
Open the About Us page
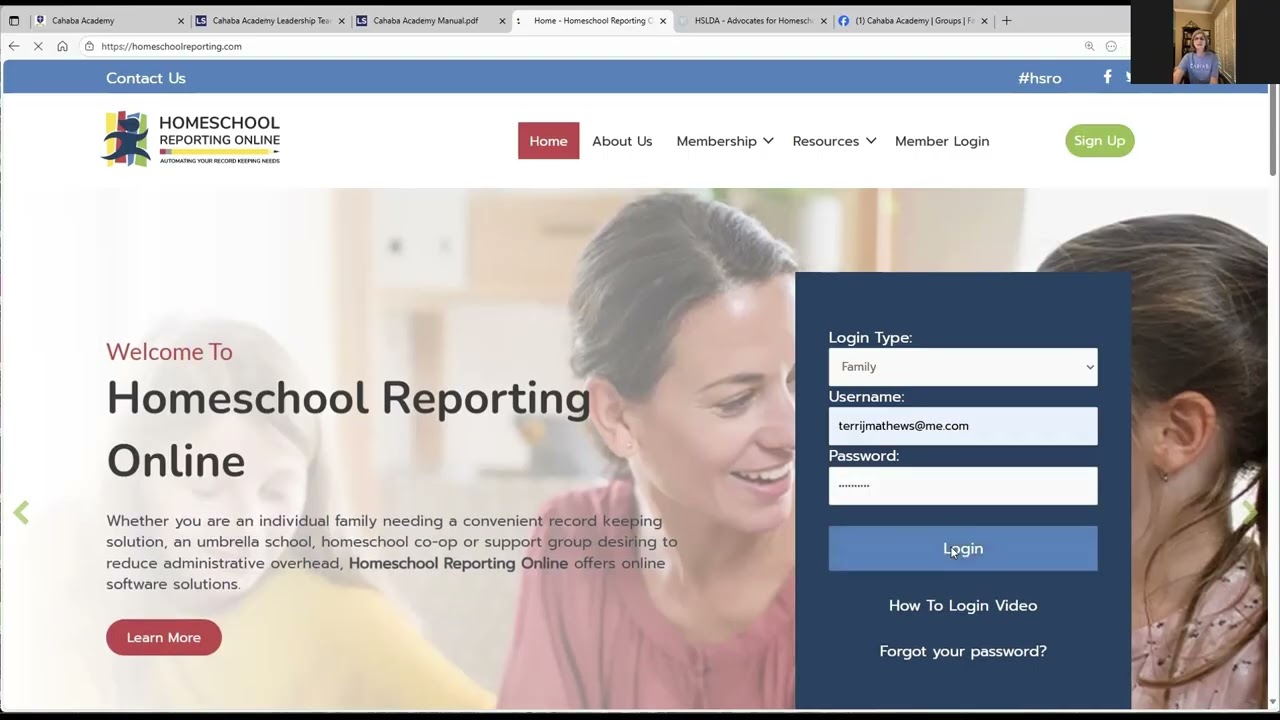622,141
